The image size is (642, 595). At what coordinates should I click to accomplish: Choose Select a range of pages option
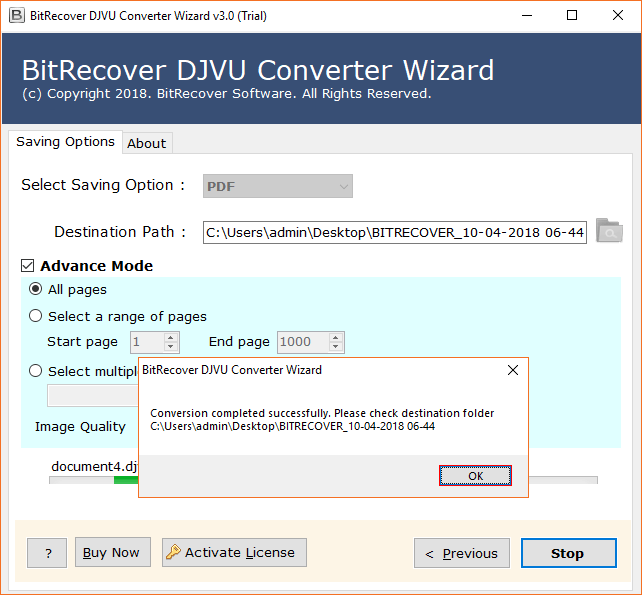(36, 316)
